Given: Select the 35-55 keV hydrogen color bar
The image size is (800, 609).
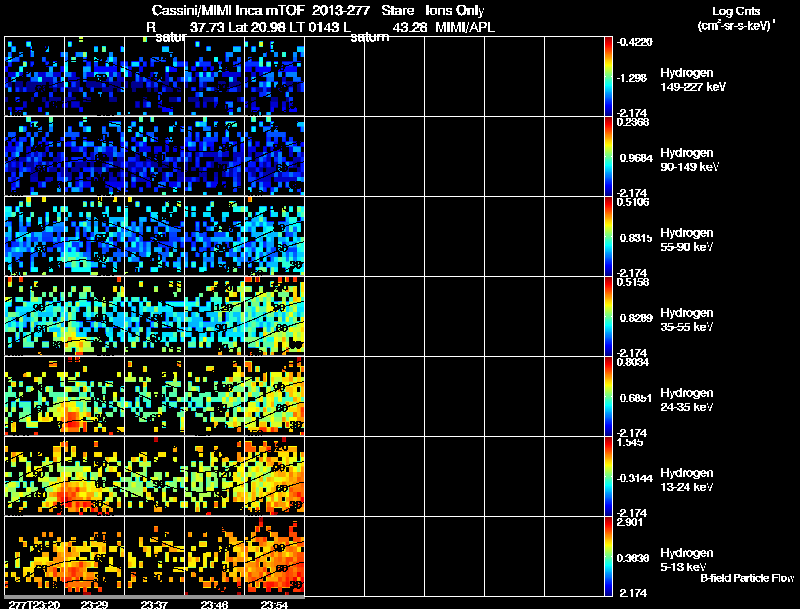Looking at the screenshot, I should point(608,316).
